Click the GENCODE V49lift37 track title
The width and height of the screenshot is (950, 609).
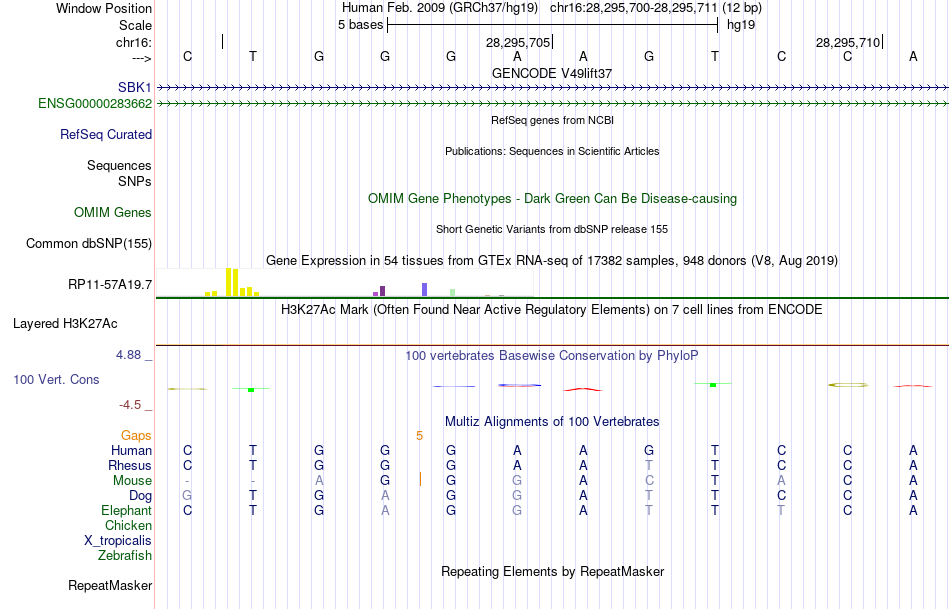pyautogui.click(x=552, y=73)
